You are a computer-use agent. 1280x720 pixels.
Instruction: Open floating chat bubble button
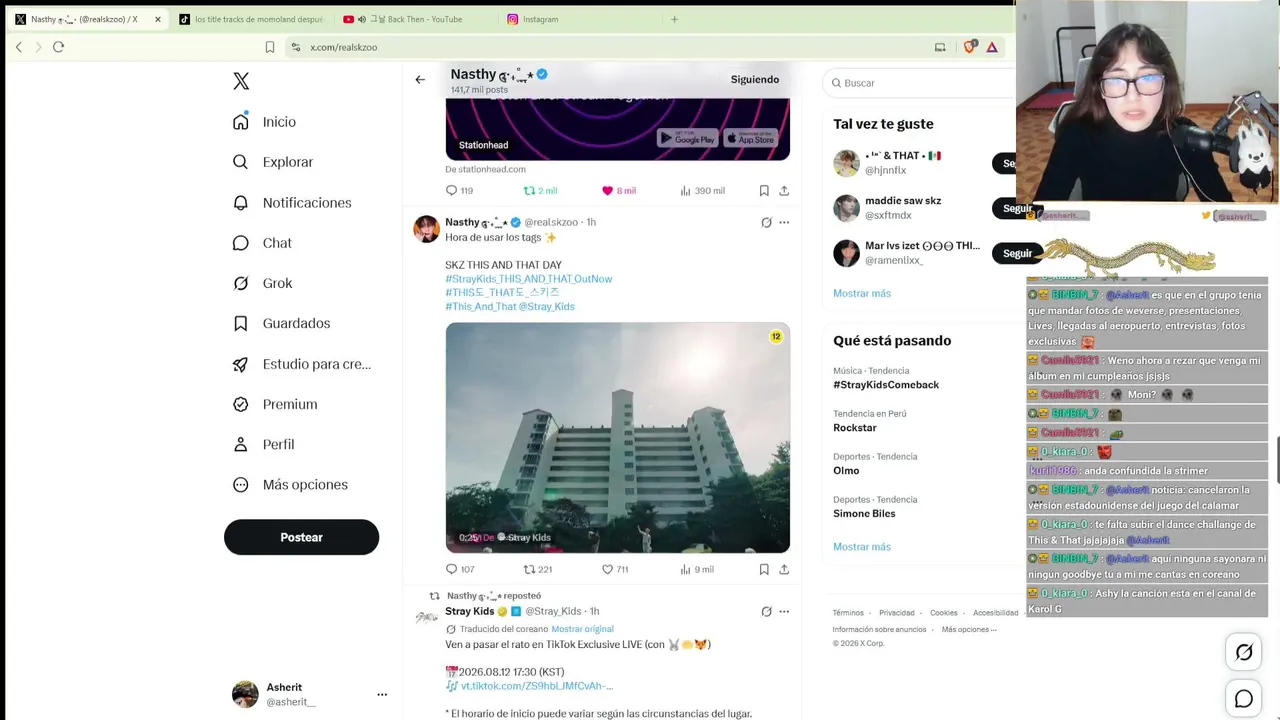[1244, 699]
